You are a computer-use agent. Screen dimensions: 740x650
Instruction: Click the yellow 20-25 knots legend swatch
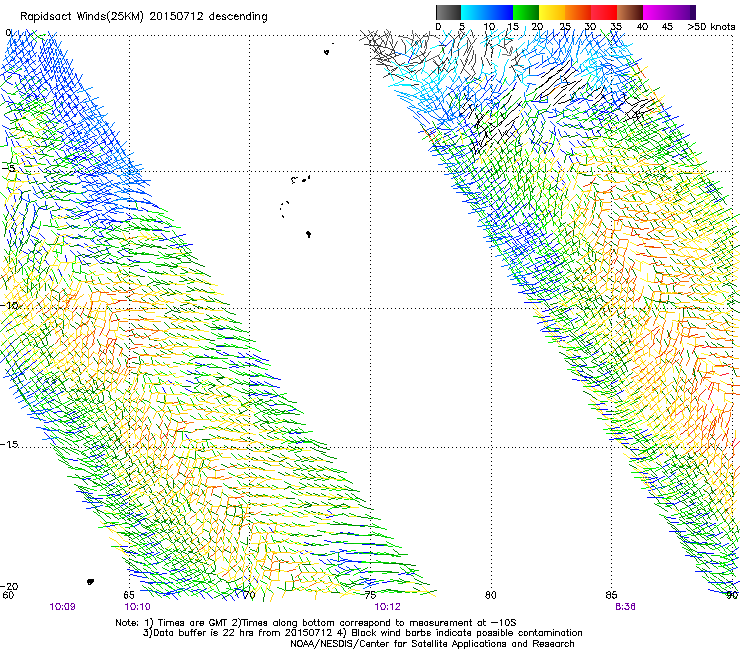click(552, 12)
